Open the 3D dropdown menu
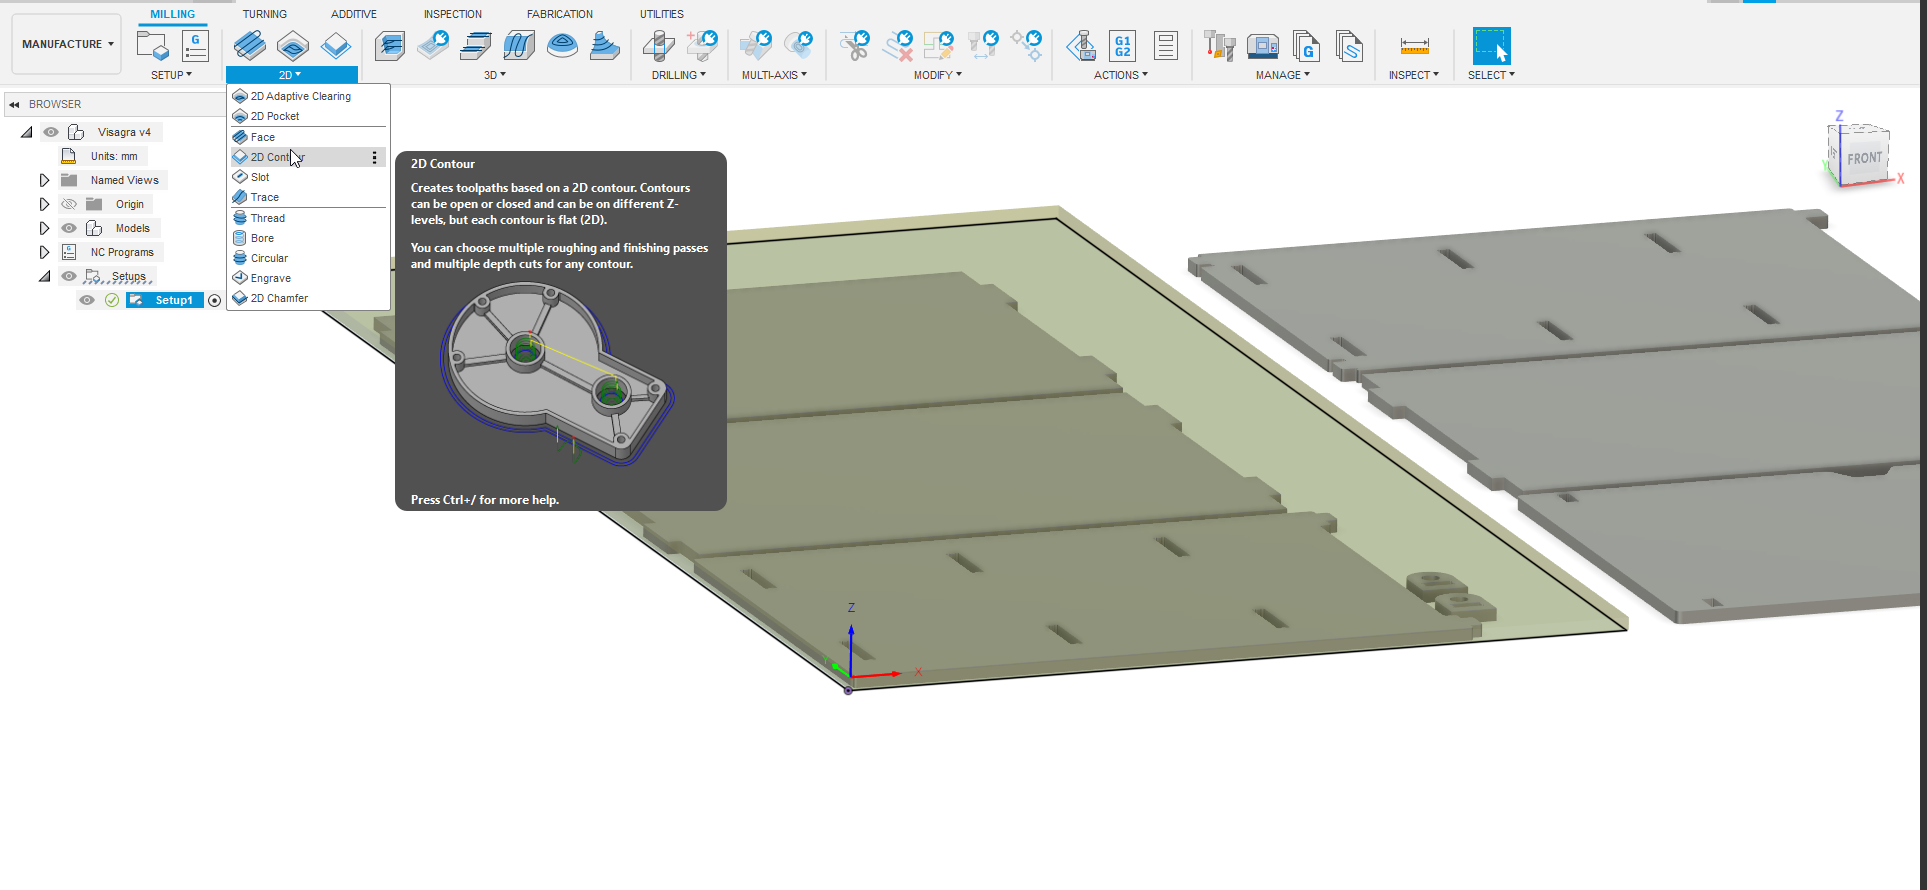This screenshot has height=890, width=1927. (495, 75)
